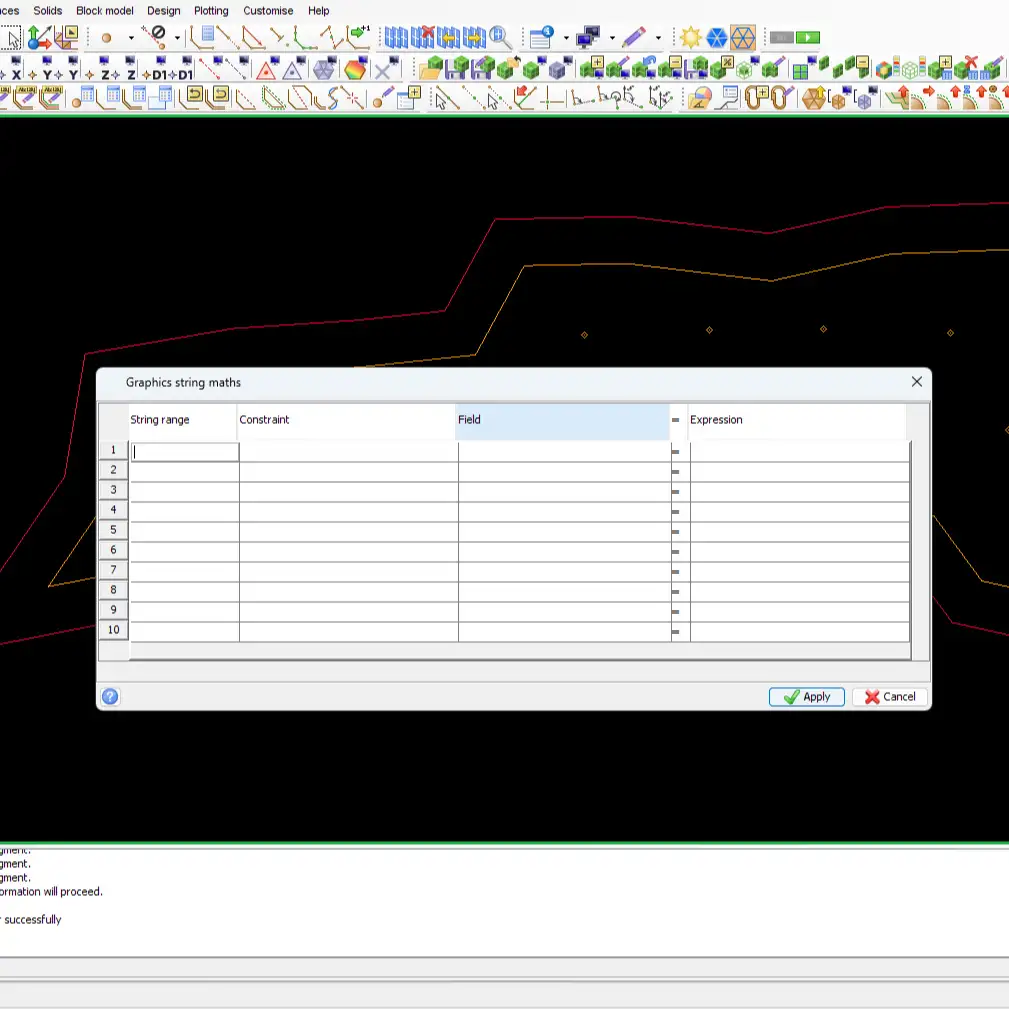Open block model using folder with green cubes

pos(430,68)
